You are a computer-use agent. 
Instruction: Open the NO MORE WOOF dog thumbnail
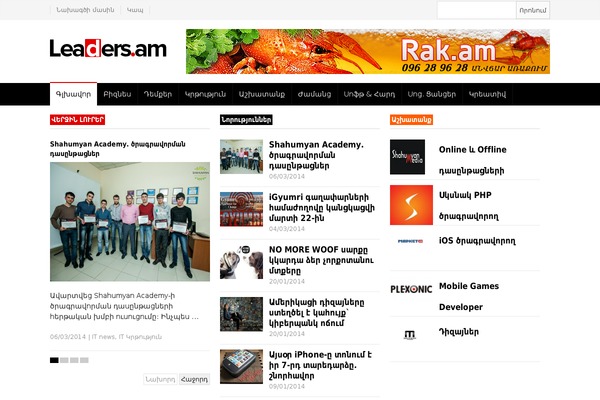click(241, 261)
